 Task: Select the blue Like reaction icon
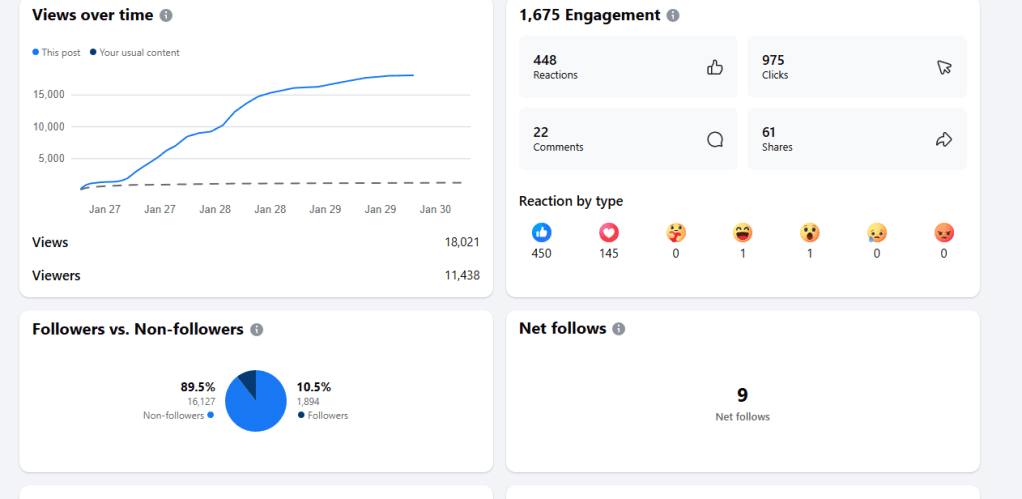(x=542, y=232)
